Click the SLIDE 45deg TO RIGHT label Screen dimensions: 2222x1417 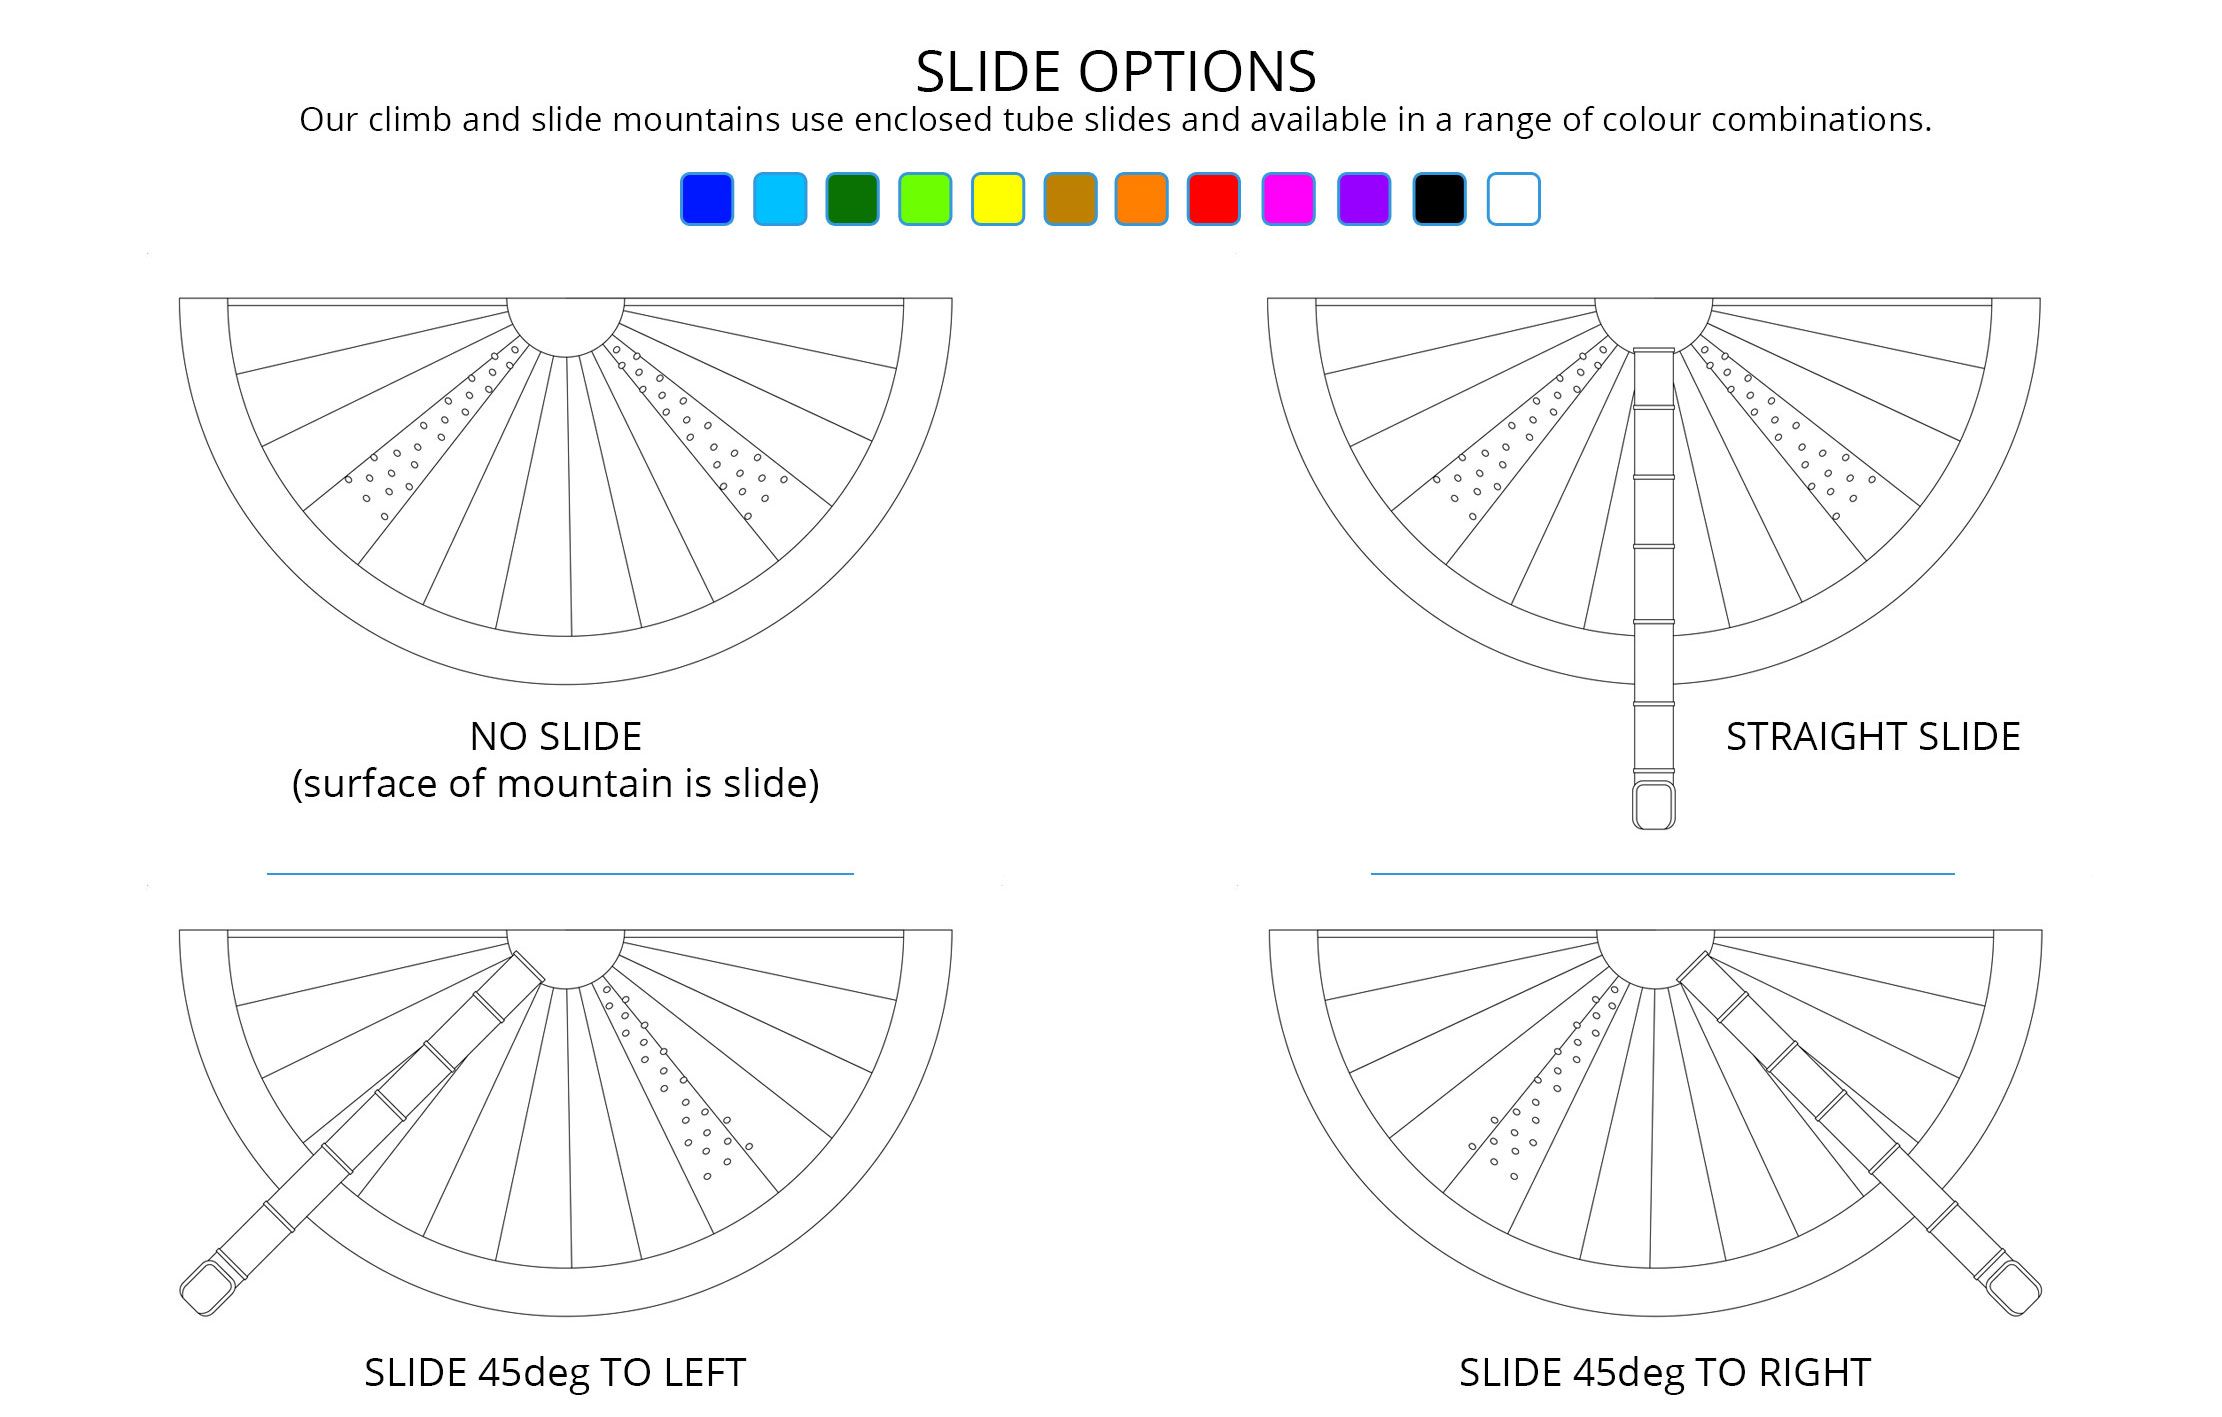pyautogui.click(x=1665, y=1373)
